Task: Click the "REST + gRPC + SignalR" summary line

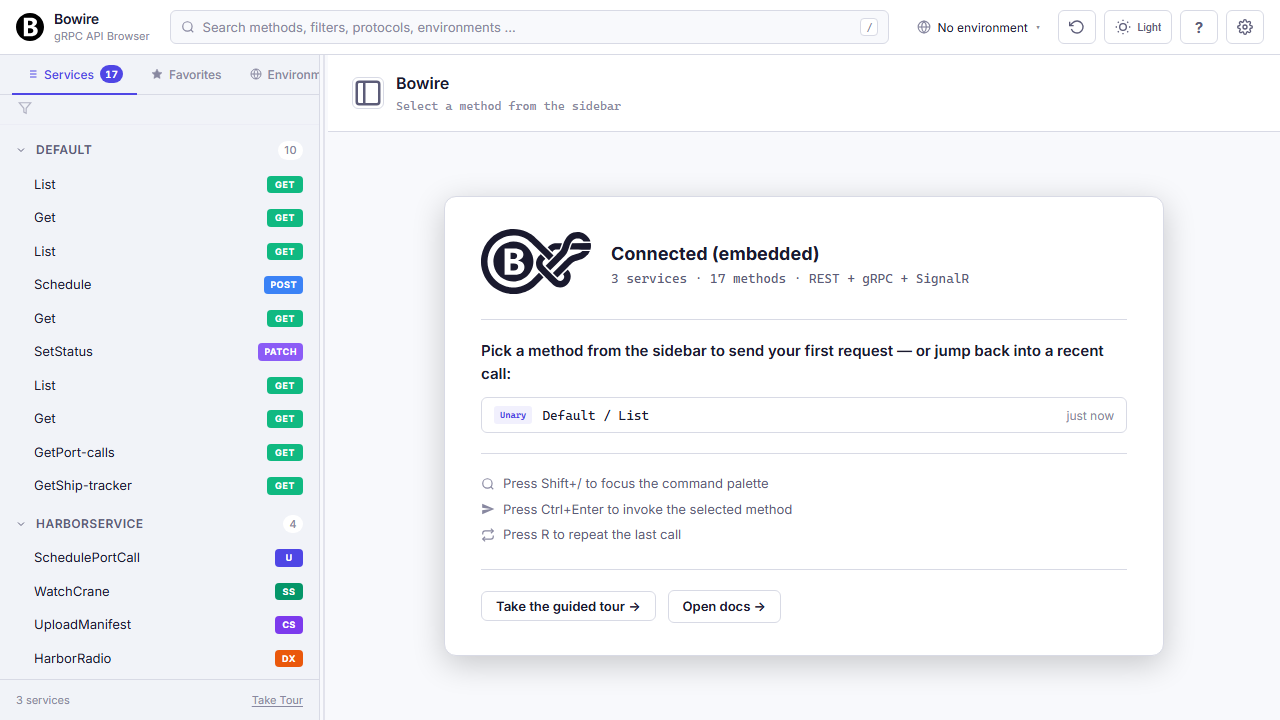Action: (889, 279)
